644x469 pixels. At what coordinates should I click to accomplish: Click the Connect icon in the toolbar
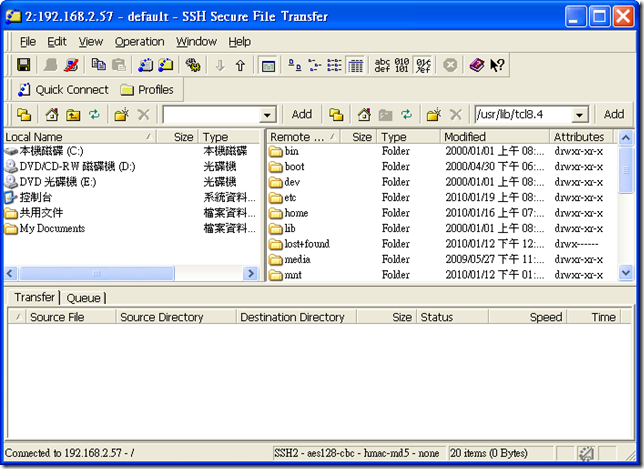(x=51, y=65)
